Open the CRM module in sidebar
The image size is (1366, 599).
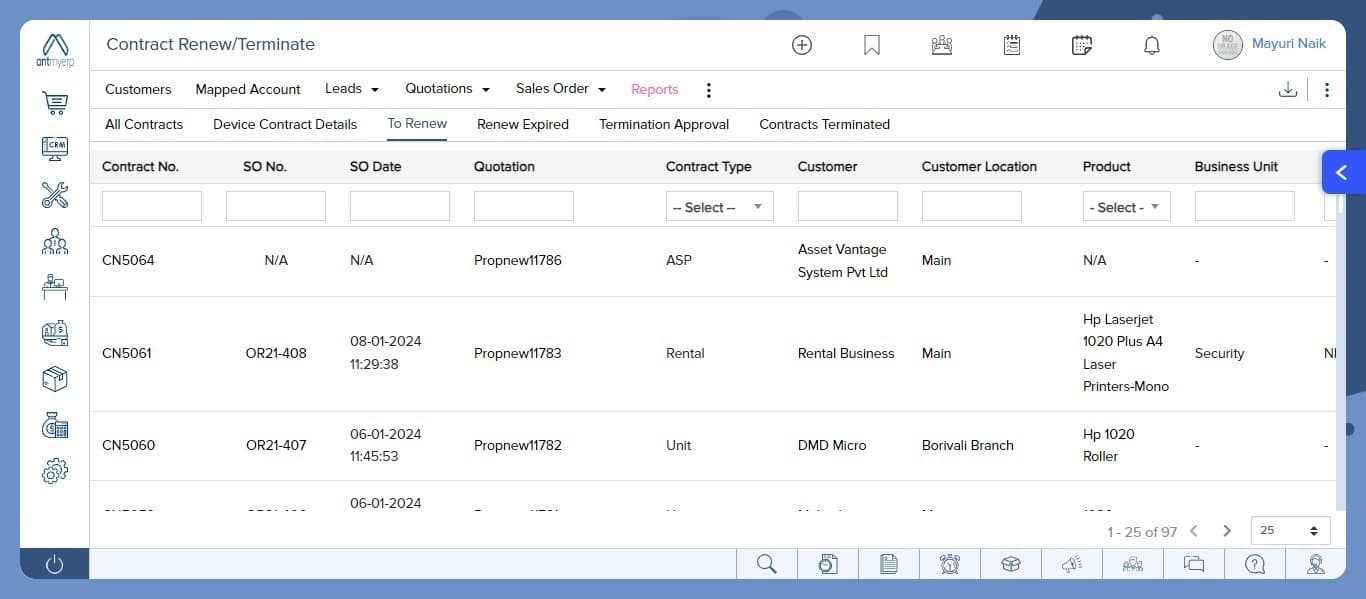pyautogui.click(x=55, y=148)
